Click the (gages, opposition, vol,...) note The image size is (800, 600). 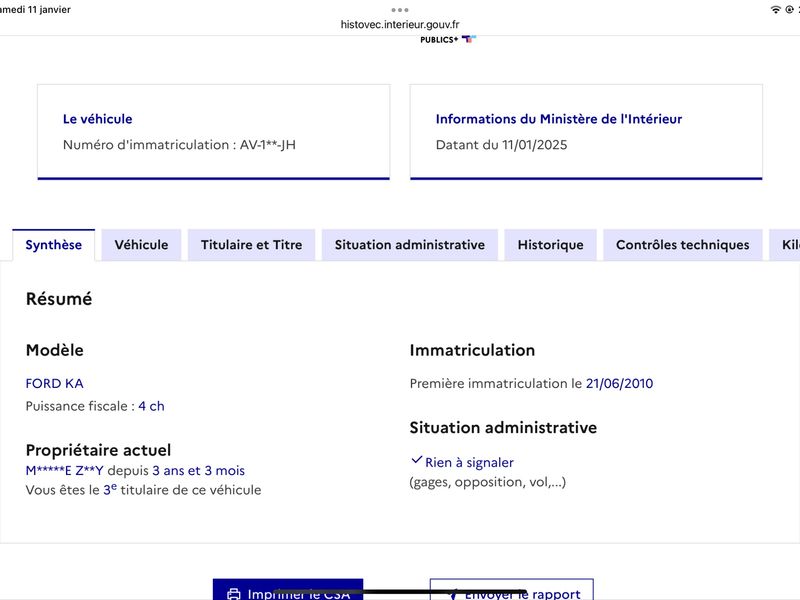pos(488,482)
